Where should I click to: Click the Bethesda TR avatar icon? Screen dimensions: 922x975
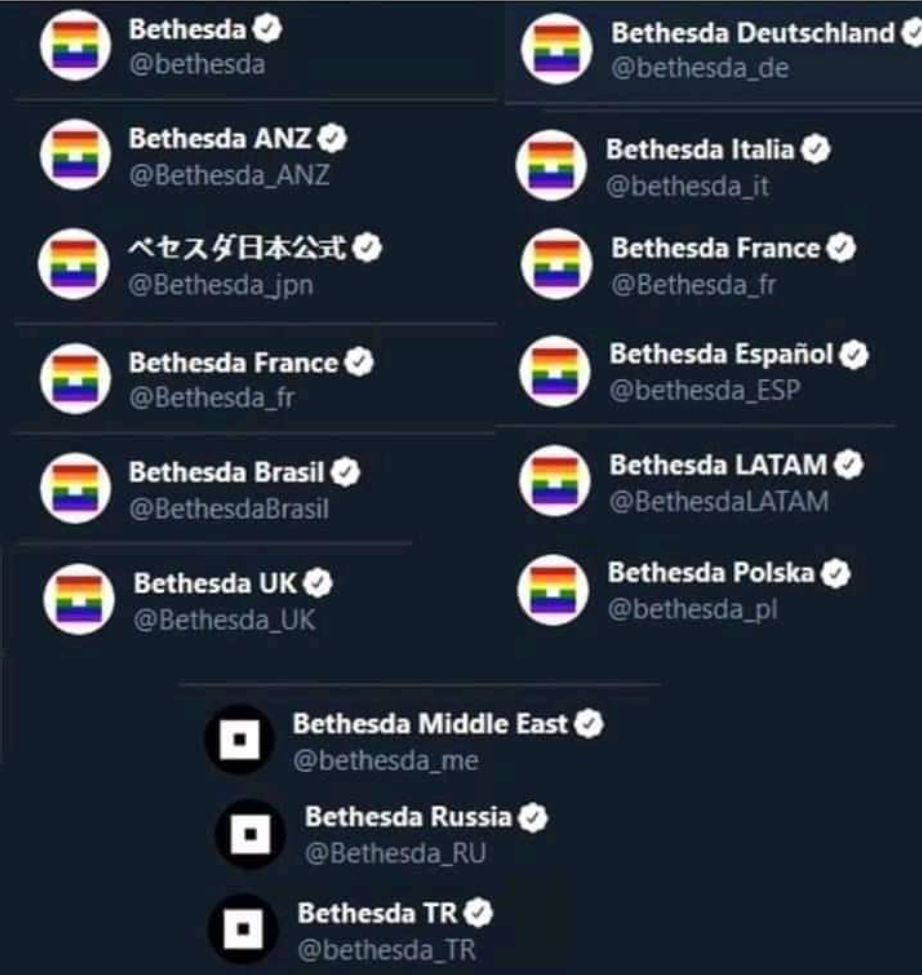242,930
